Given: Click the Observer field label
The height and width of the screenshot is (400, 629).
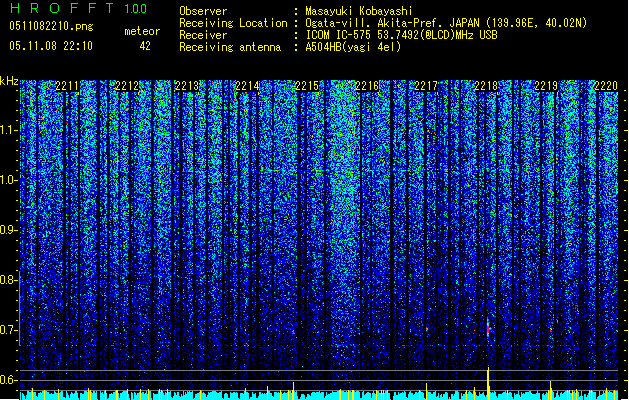Looking at the screenshot, I should (x=203, y=11).
